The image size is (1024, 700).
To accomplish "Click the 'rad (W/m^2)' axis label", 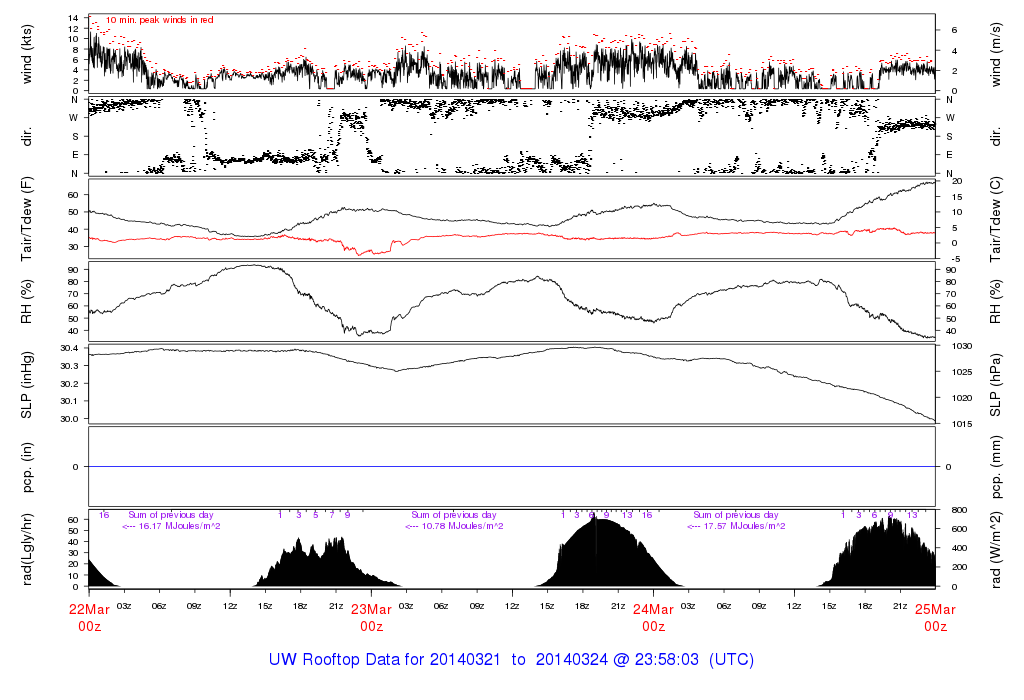I will (994, 549).
